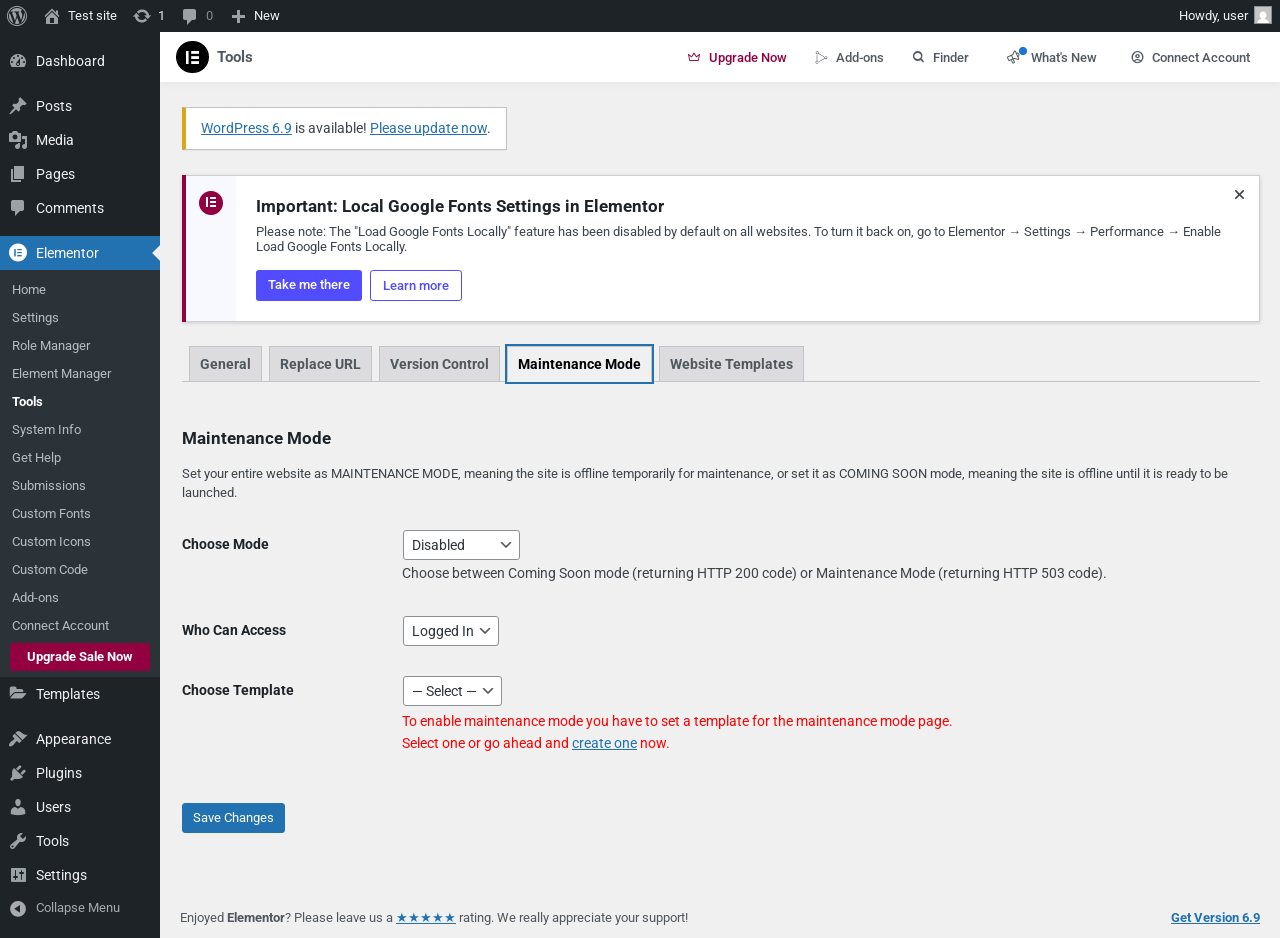This screenshot has width=1280, height=938.
Task: Open System Info in Elementor submenu
Action: click(x=46, y=429)
